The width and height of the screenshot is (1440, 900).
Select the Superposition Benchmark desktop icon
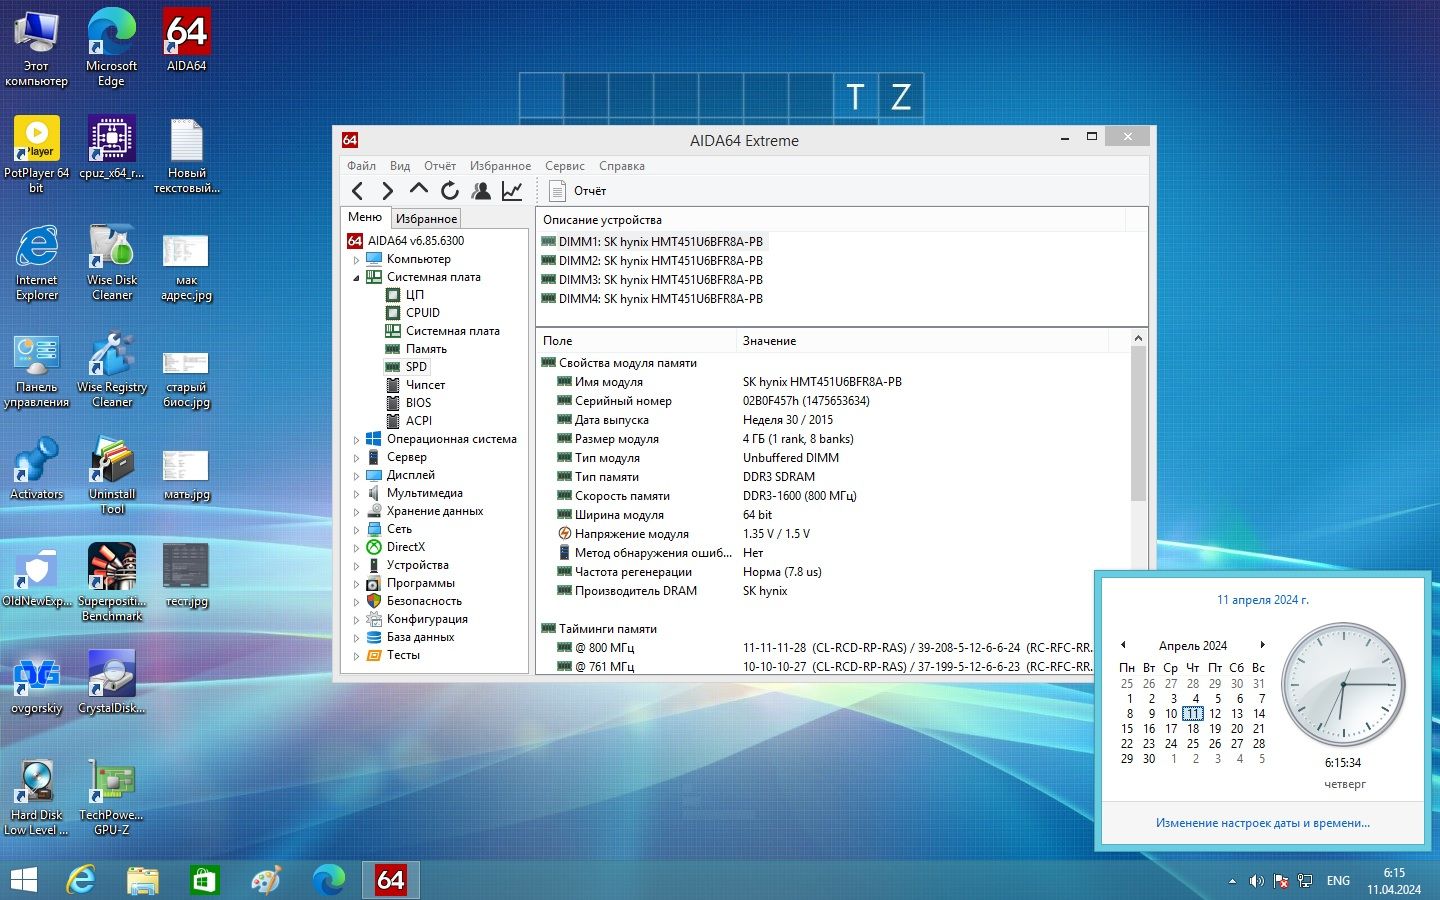click(x=111, y=582)
